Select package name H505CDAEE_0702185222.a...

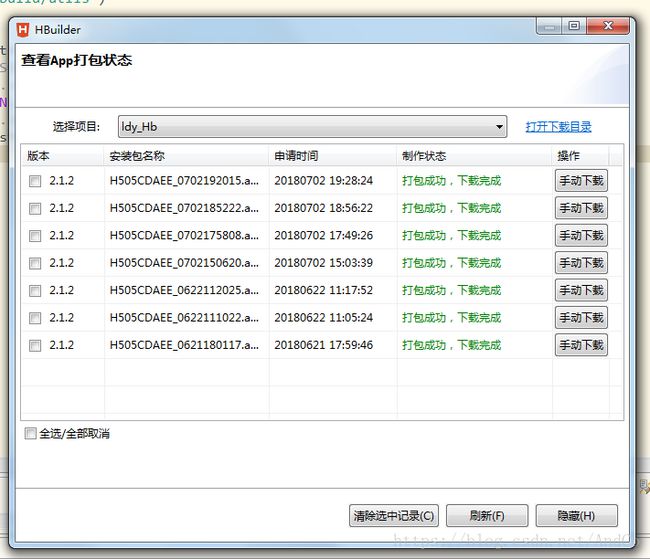(184, 208)
